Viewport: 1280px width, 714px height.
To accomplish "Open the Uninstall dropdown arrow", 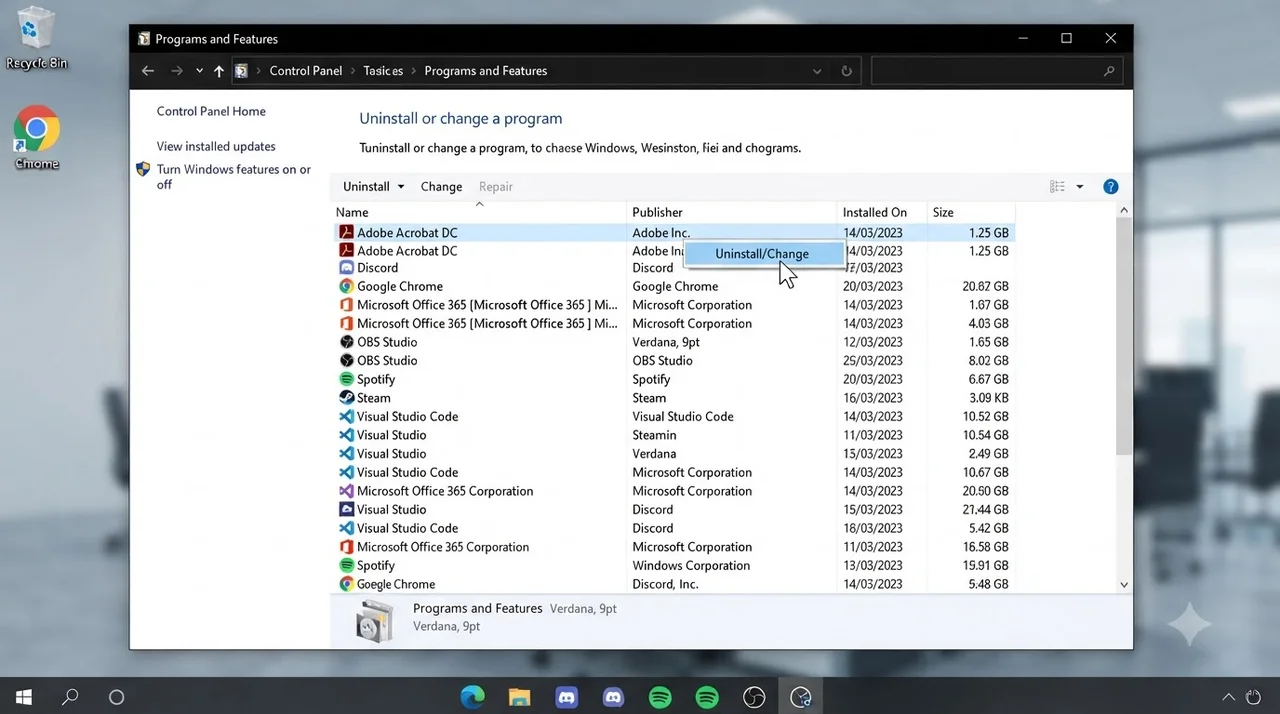I will (401, 187).
